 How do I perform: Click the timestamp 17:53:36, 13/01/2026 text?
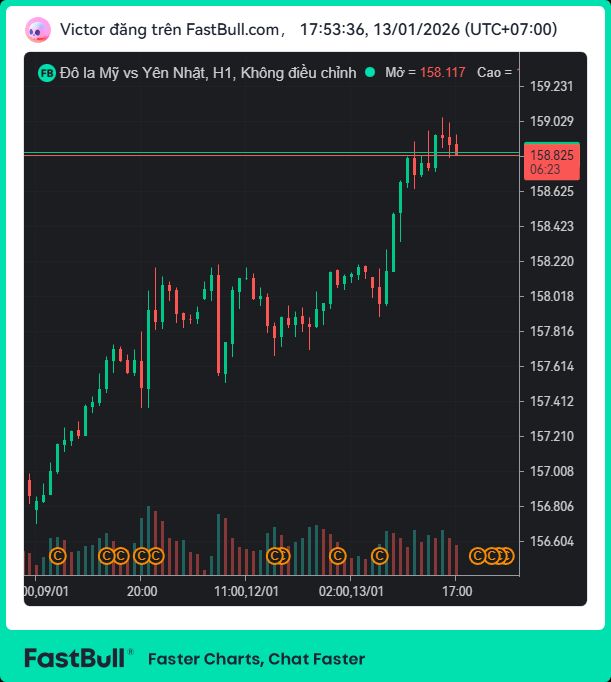point(428,29)
